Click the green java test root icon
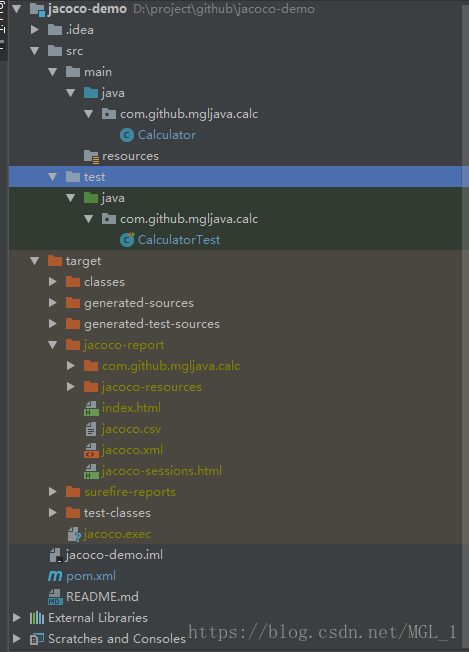 click(x=91, y=198)
